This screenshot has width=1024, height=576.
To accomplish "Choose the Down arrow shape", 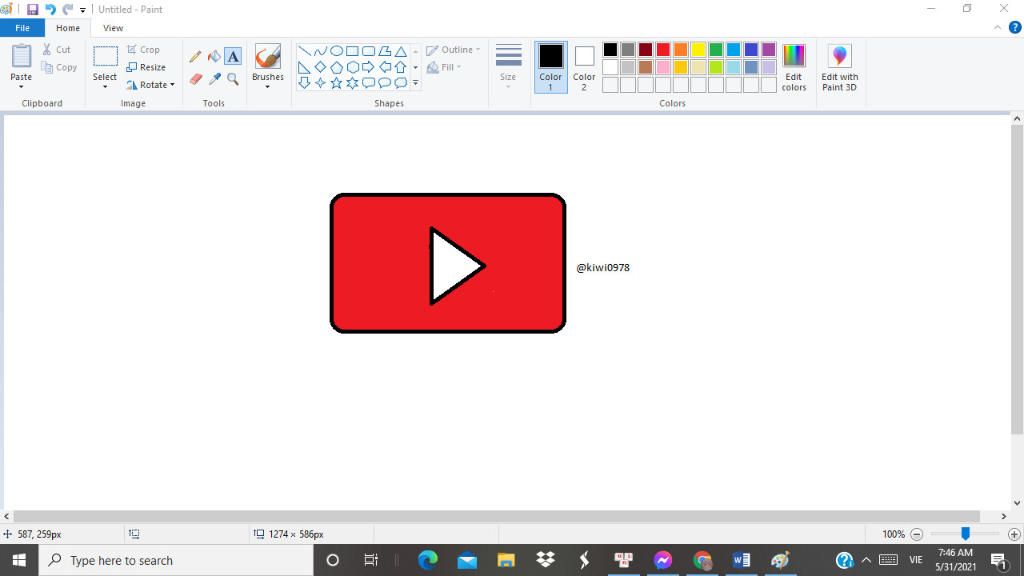I will click(304, 83).
